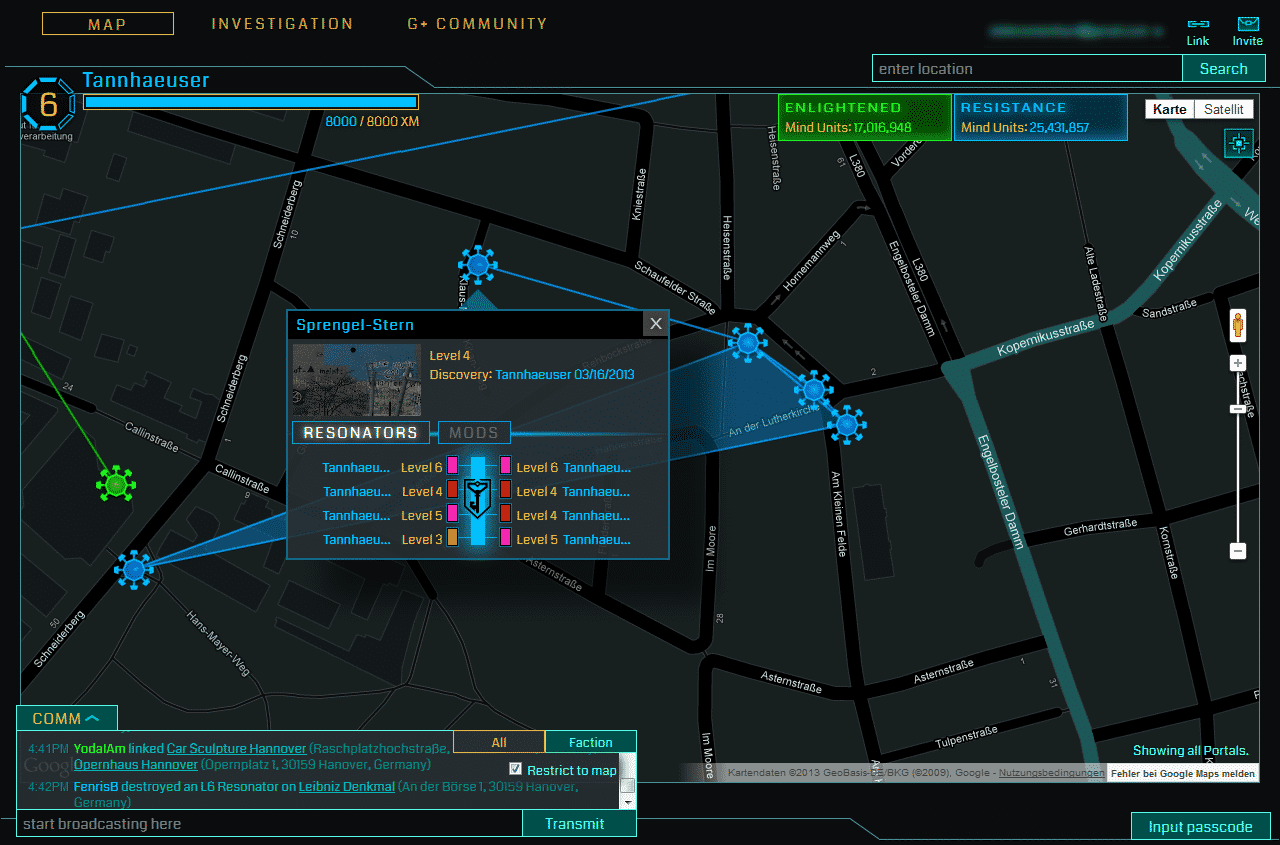Click the Search button

1223,69
